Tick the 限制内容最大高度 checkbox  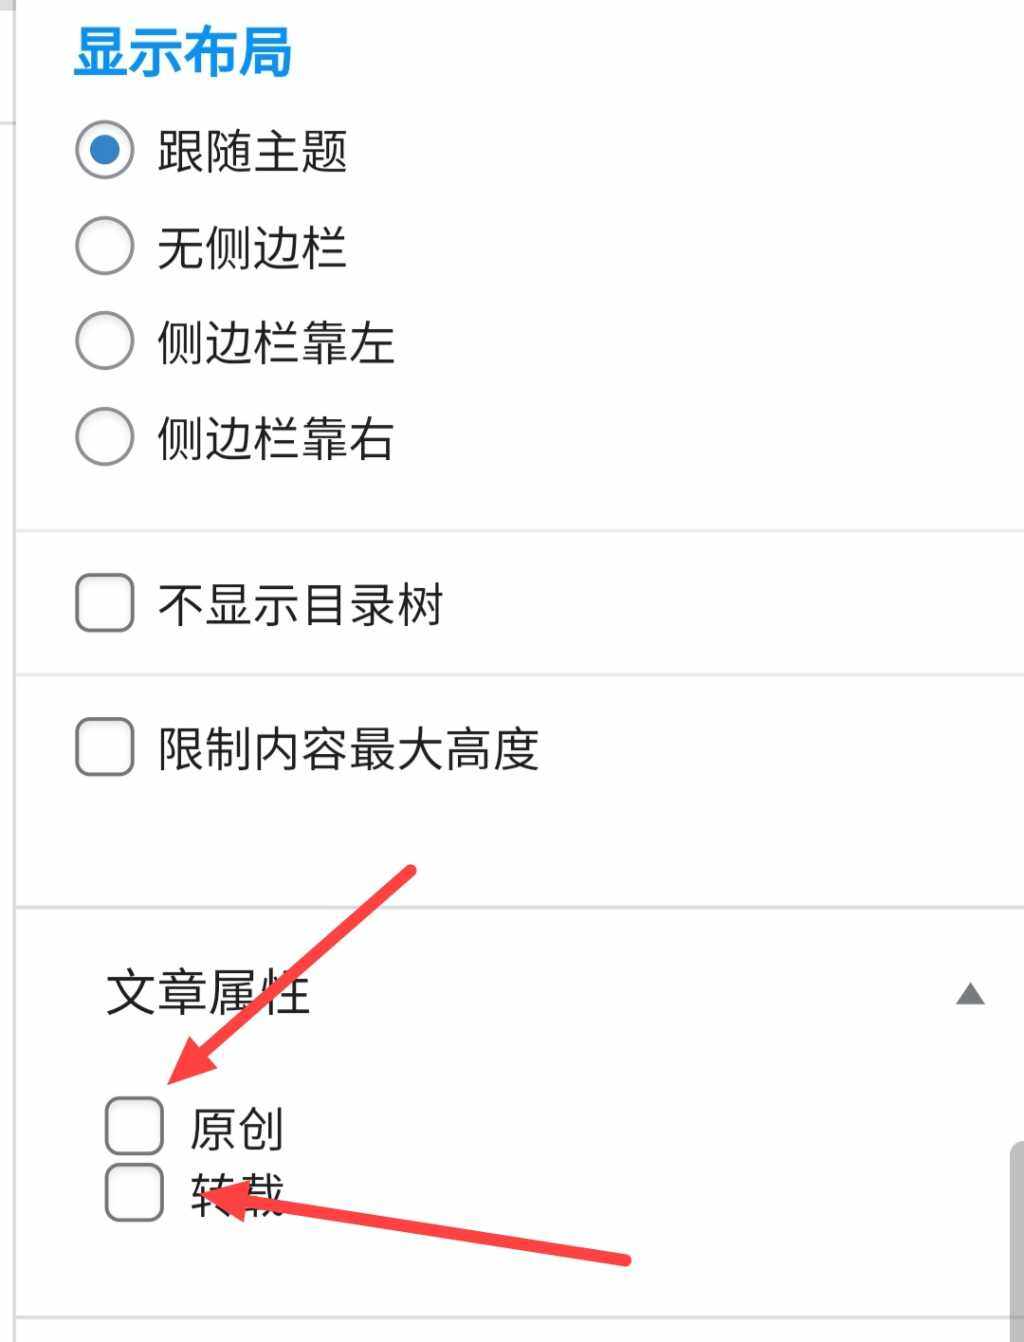(x=105, y=747)
